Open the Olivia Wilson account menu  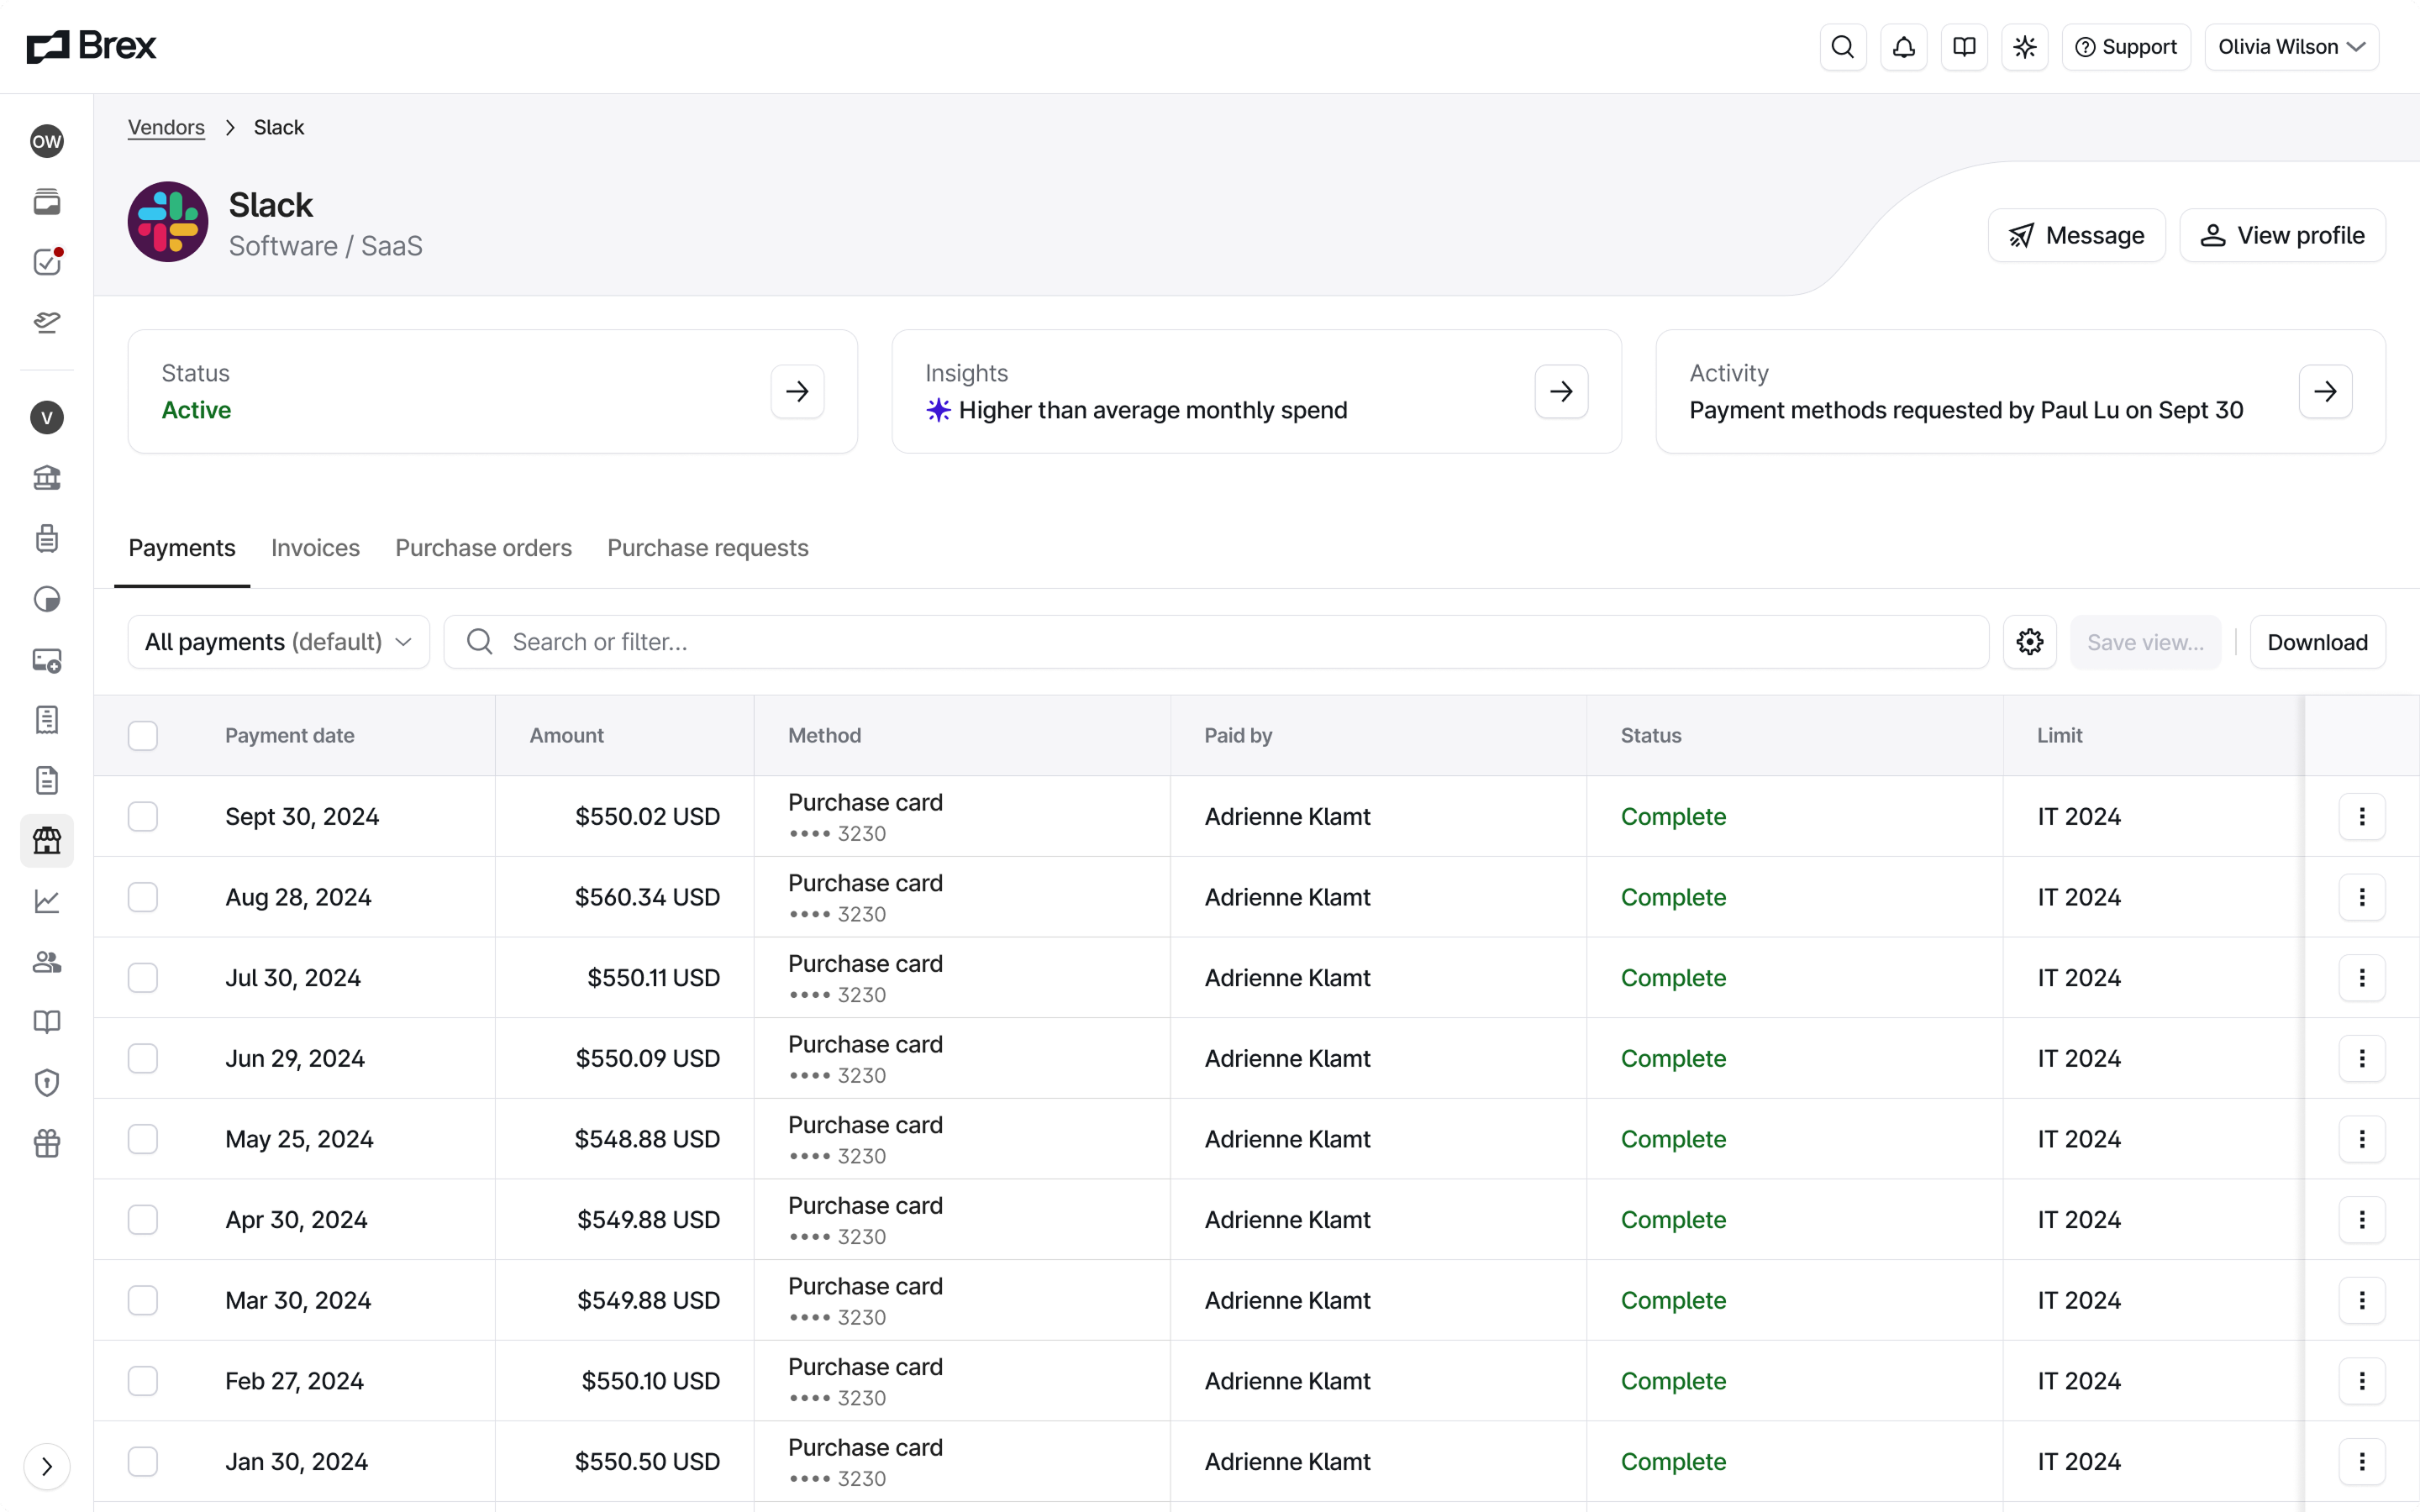click(2291, 47)
